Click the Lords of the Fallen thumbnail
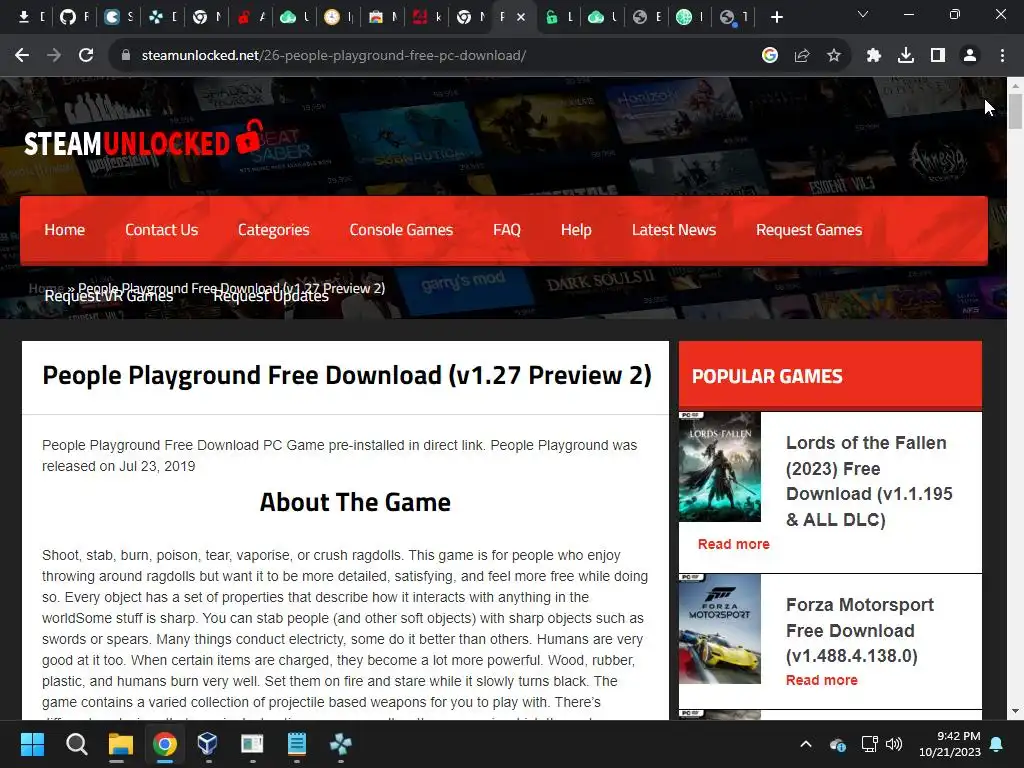The height and width of the screenshot is (768, 1024). [x=720, y=466]
